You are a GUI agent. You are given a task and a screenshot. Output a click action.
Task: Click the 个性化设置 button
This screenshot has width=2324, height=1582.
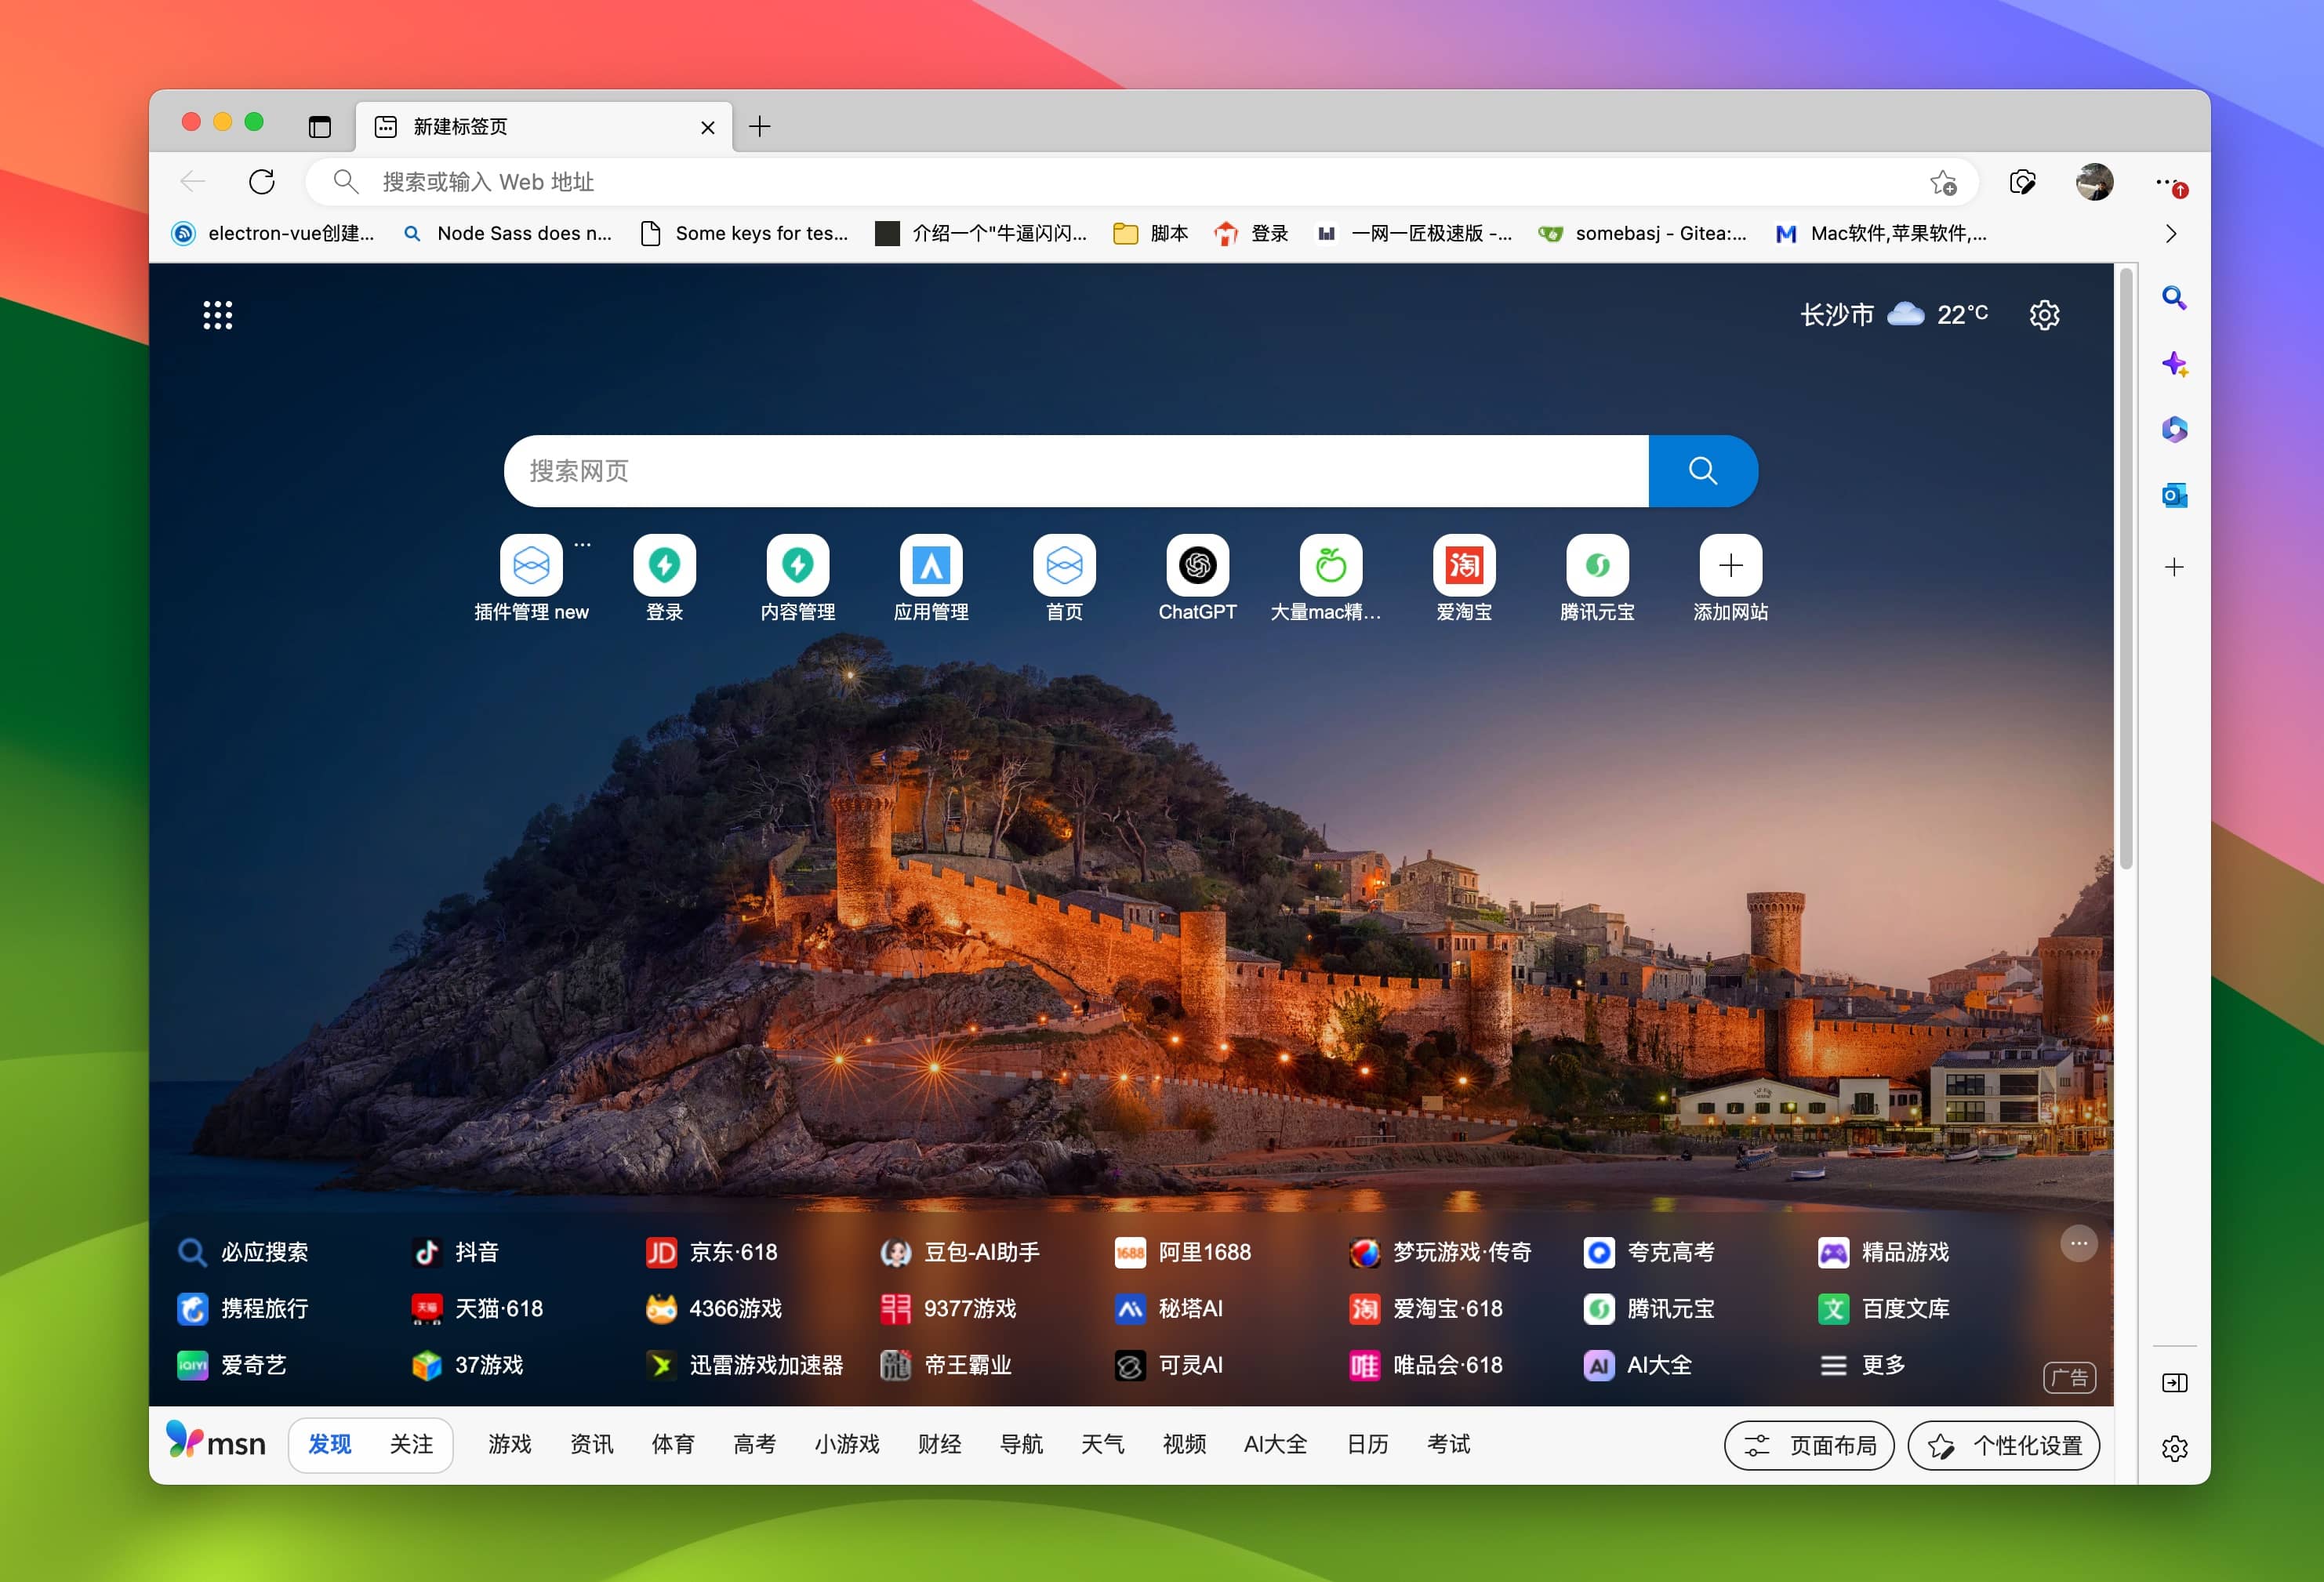point(2003,1446)
